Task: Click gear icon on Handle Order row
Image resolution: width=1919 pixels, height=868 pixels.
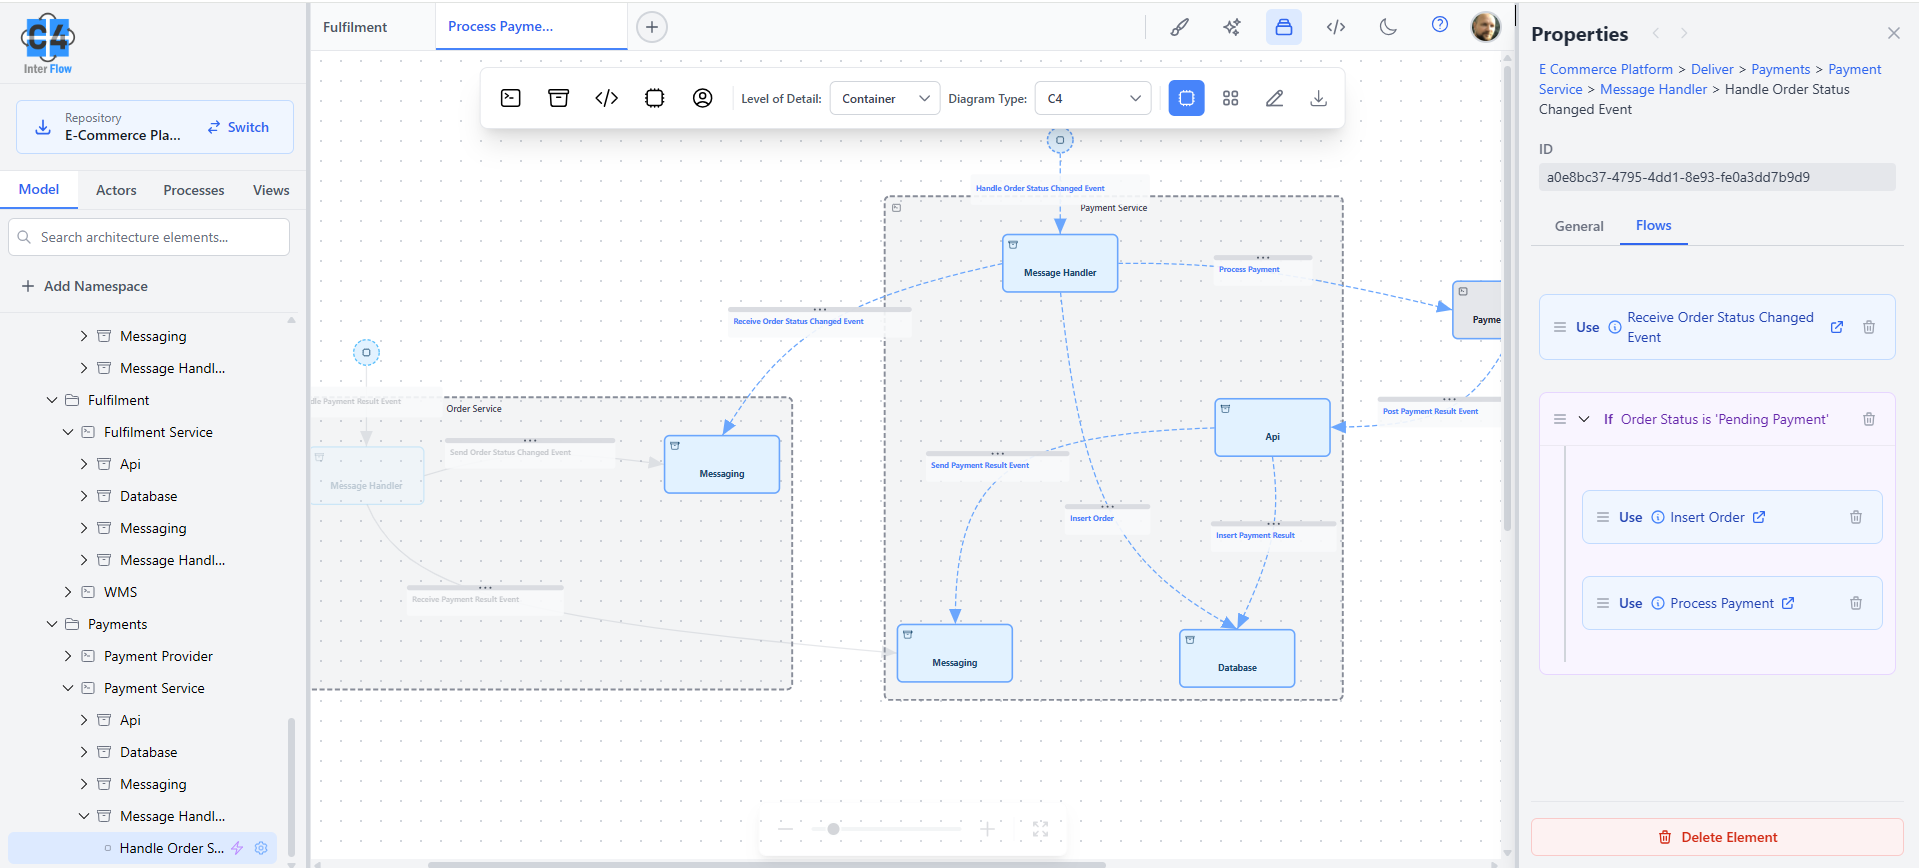Action: (261, 848)
